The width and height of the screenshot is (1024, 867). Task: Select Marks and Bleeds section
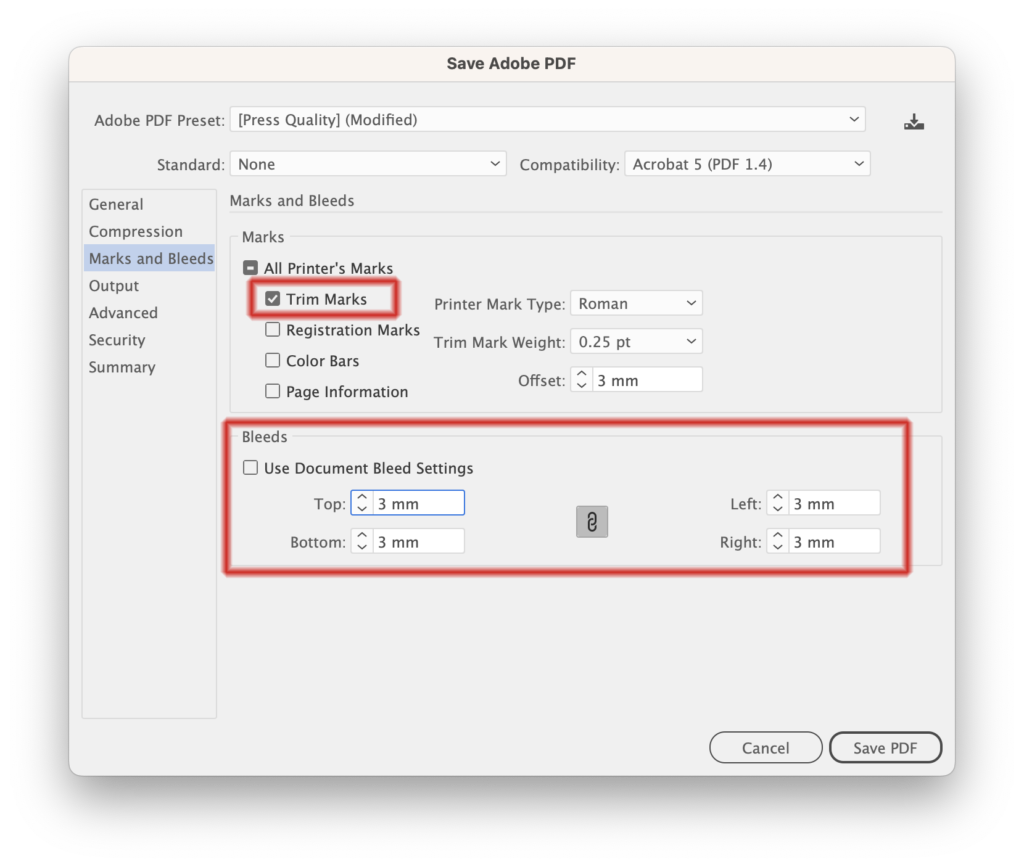click(x=149, y=259)
